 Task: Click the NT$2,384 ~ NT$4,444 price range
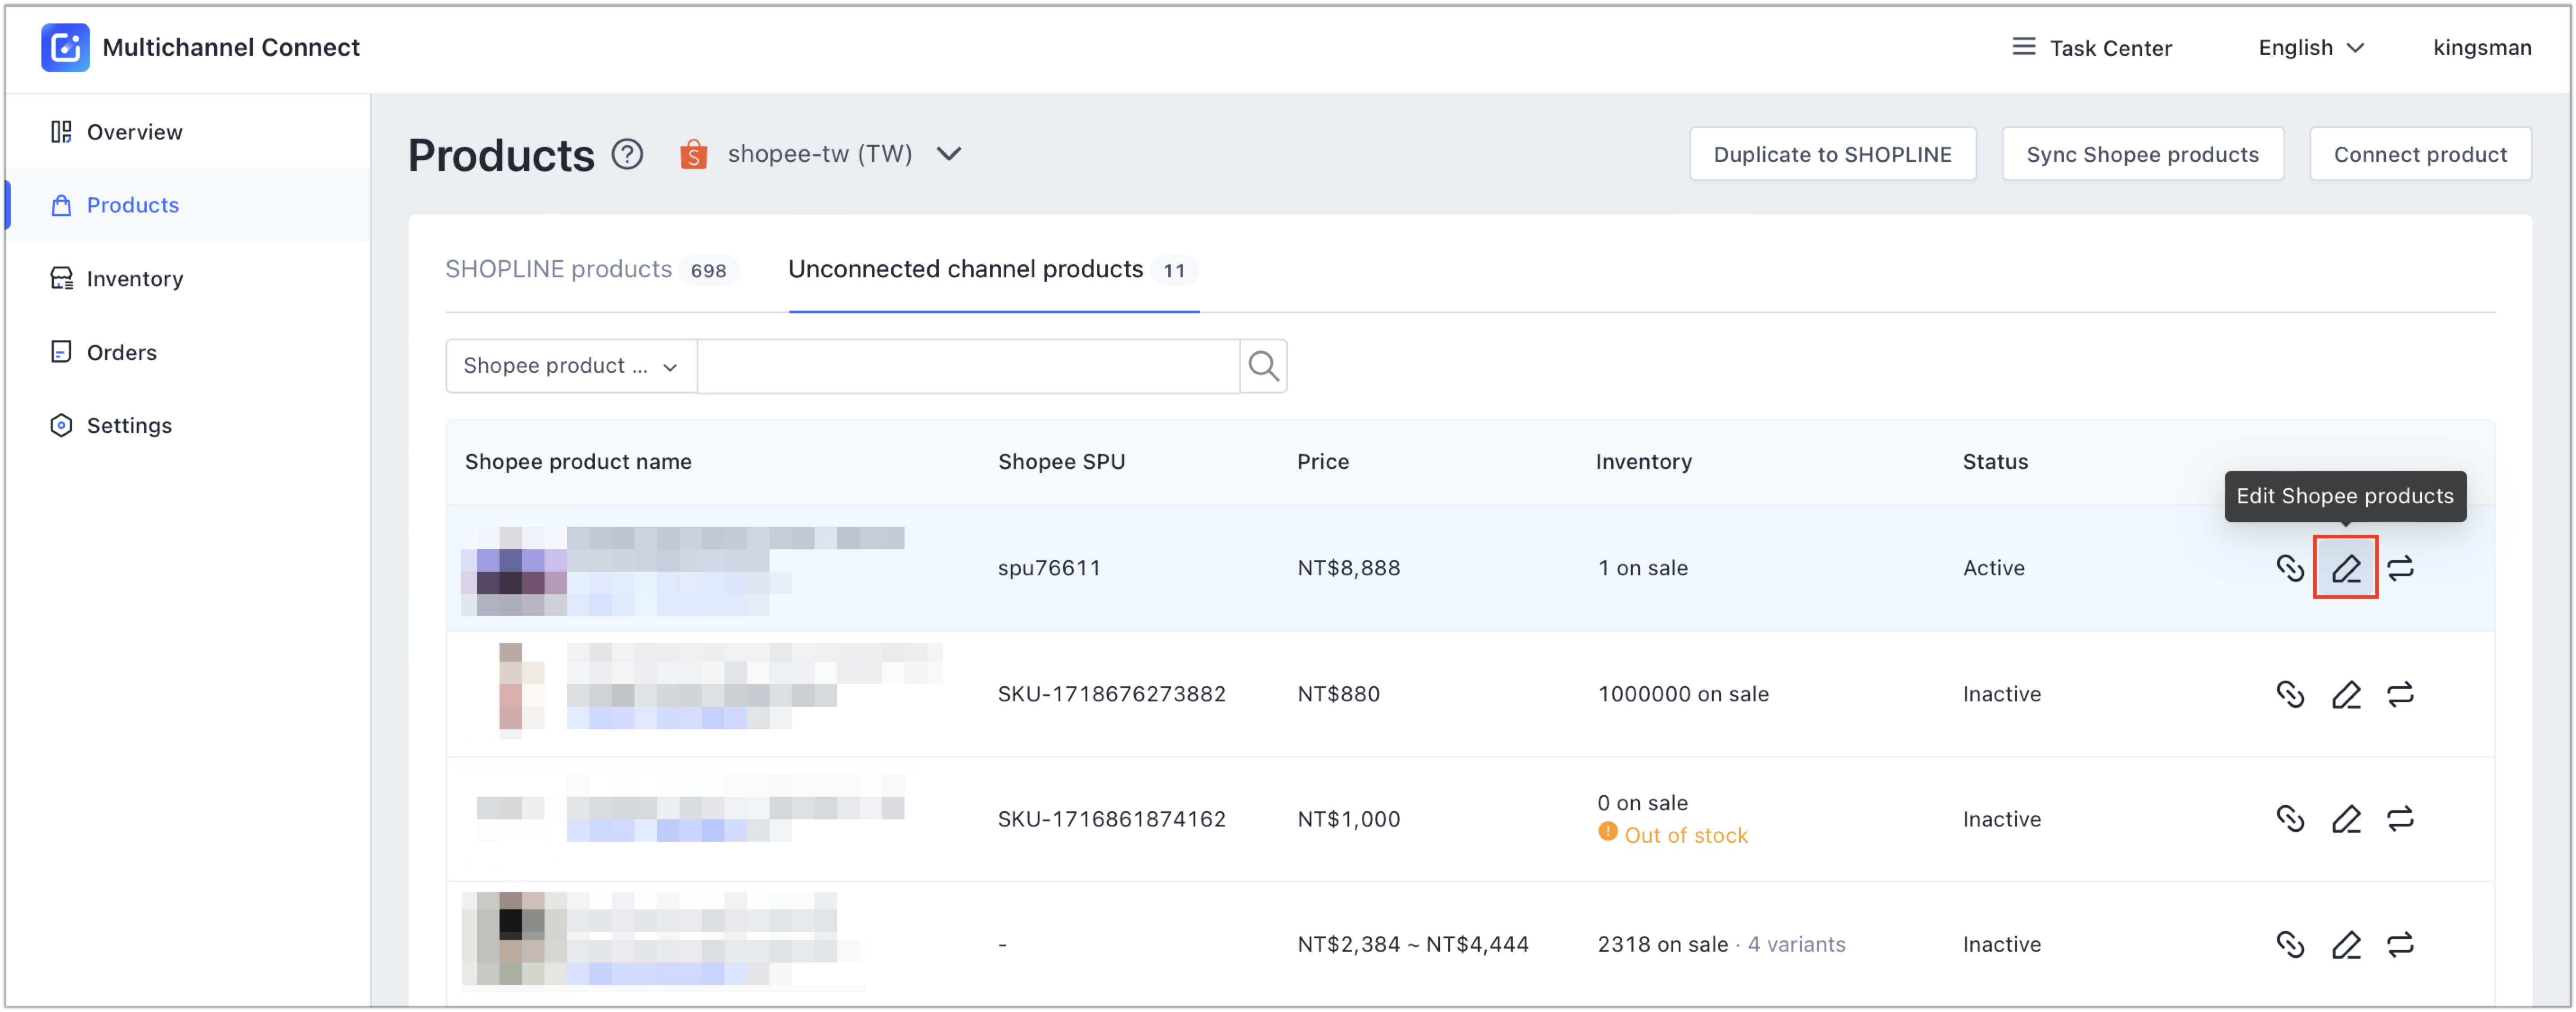click(x=1412, y=945)
